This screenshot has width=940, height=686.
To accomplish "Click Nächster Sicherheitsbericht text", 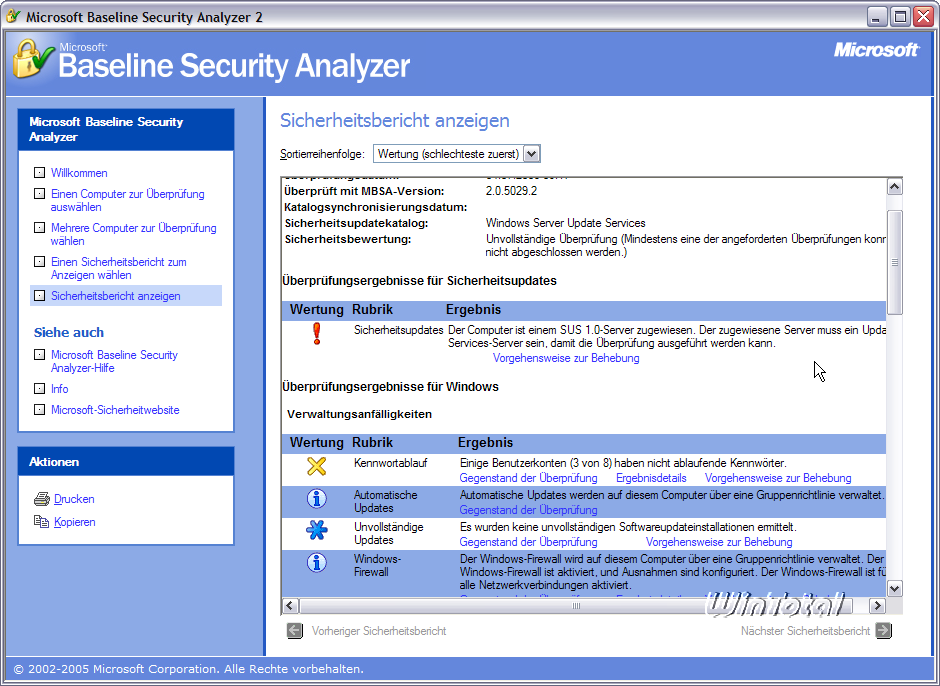I will click(x=805, y=631).
